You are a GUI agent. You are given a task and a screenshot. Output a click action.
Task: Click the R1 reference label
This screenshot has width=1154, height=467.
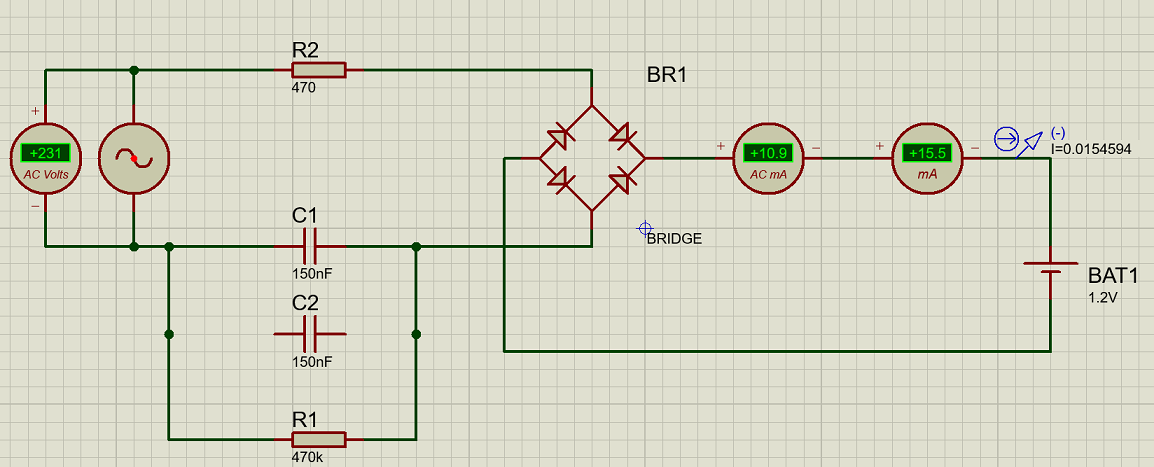tap(305, 419)
